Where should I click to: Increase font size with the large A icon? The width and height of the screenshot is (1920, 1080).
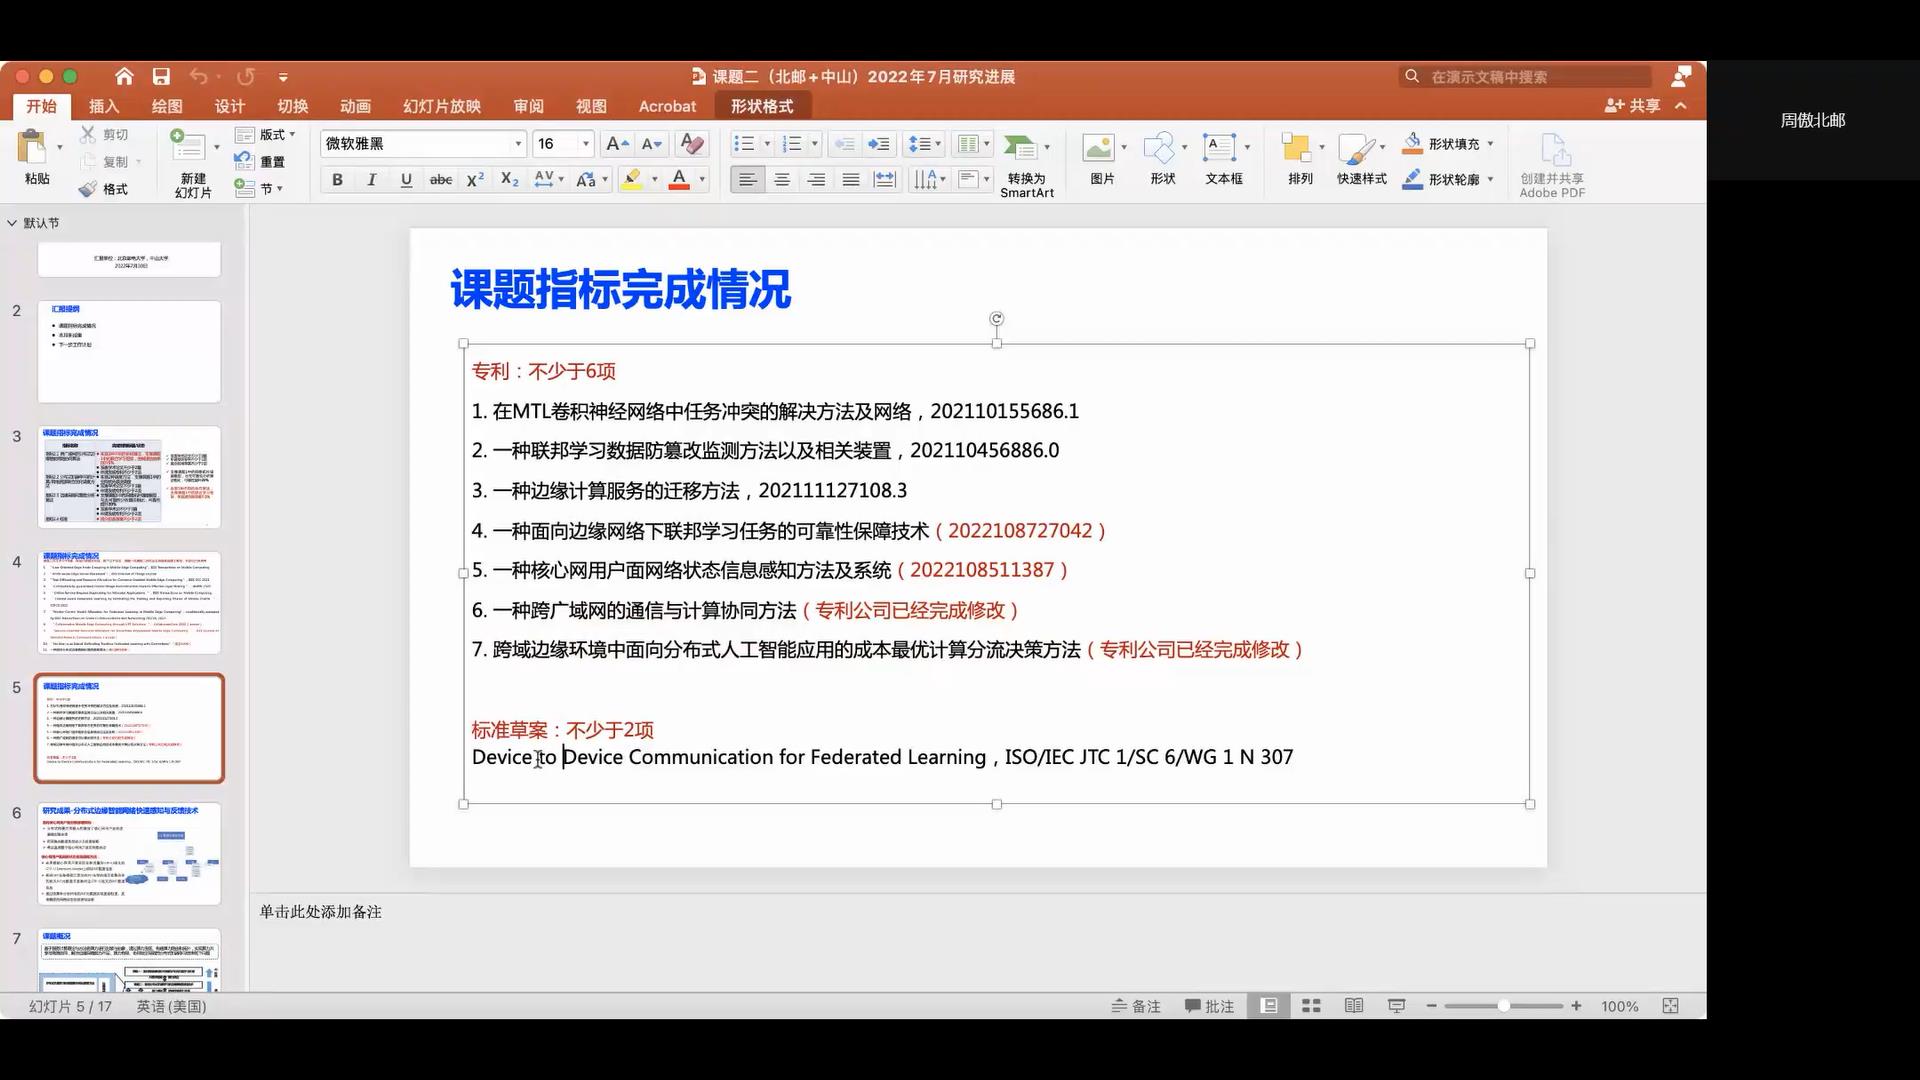(x=617, y=144)
